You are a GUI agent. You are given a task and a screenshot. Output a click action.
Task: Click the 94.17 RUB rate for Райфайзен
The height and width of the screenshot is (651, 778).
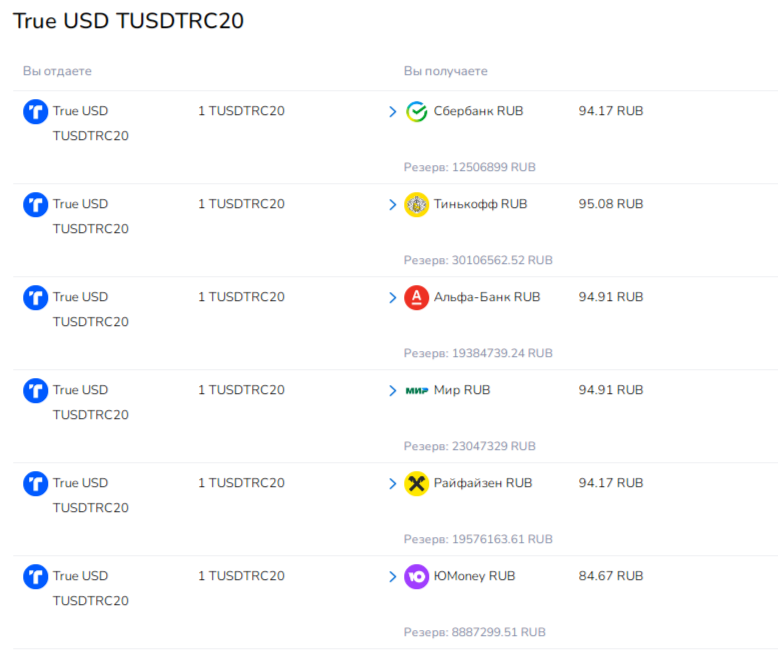click(611, 483)
